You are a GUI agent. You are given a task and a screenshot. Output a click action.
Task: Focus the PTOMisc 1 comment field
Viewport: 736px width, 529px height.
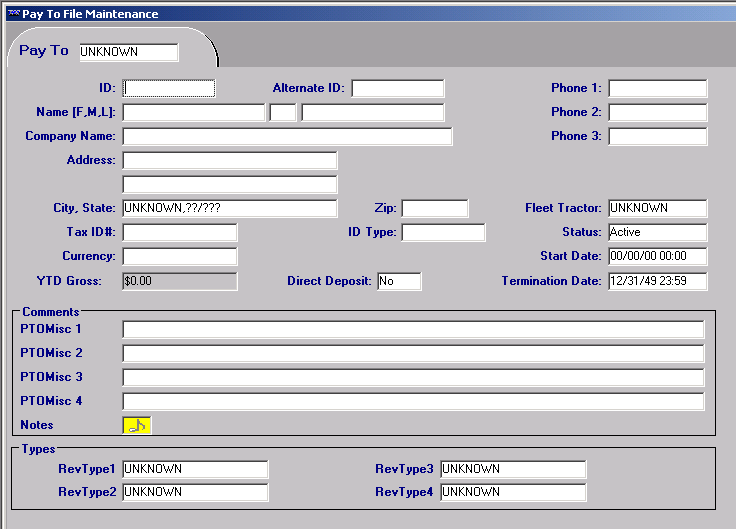413,329
